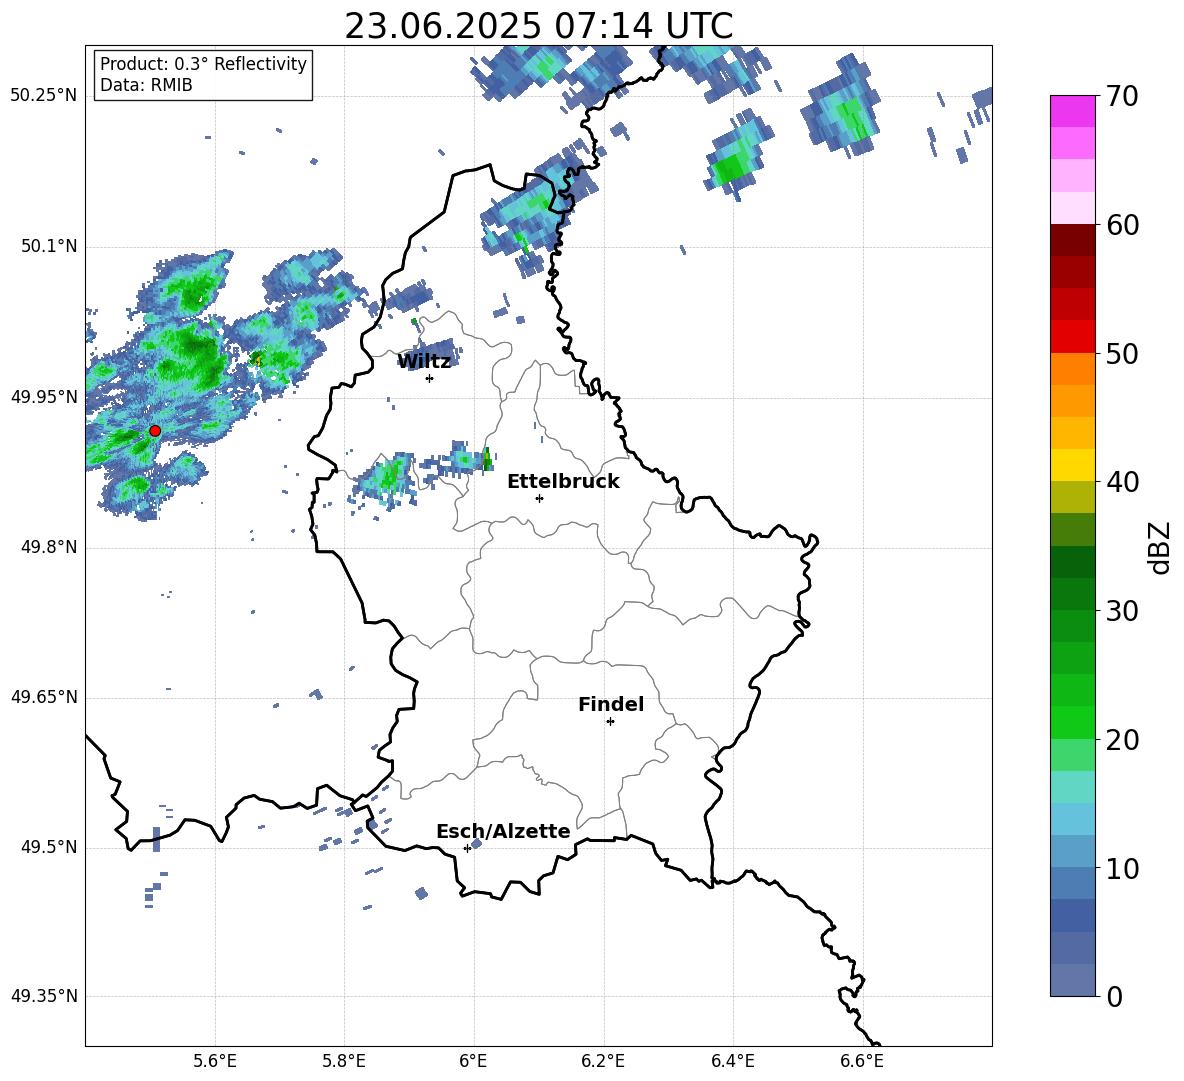Click the dark green colorbar segment above 30
Image resolution: width=1184 pixels, height=1081 pixels.
[1072, 593]
